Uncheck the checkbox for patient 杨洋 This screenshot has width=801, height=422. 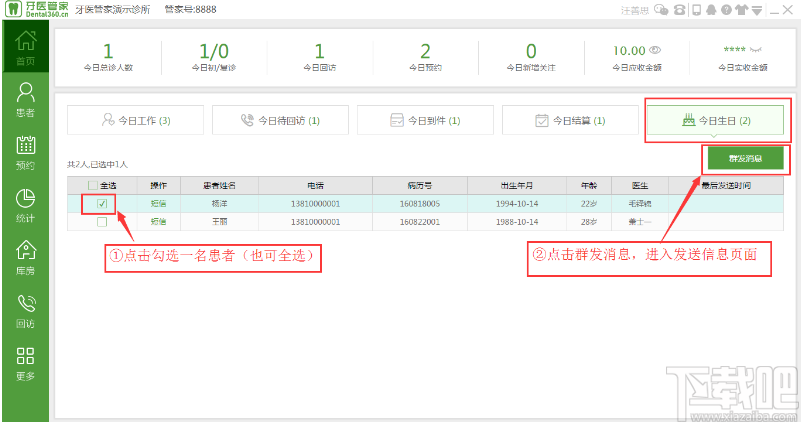[x=102, y=204]
